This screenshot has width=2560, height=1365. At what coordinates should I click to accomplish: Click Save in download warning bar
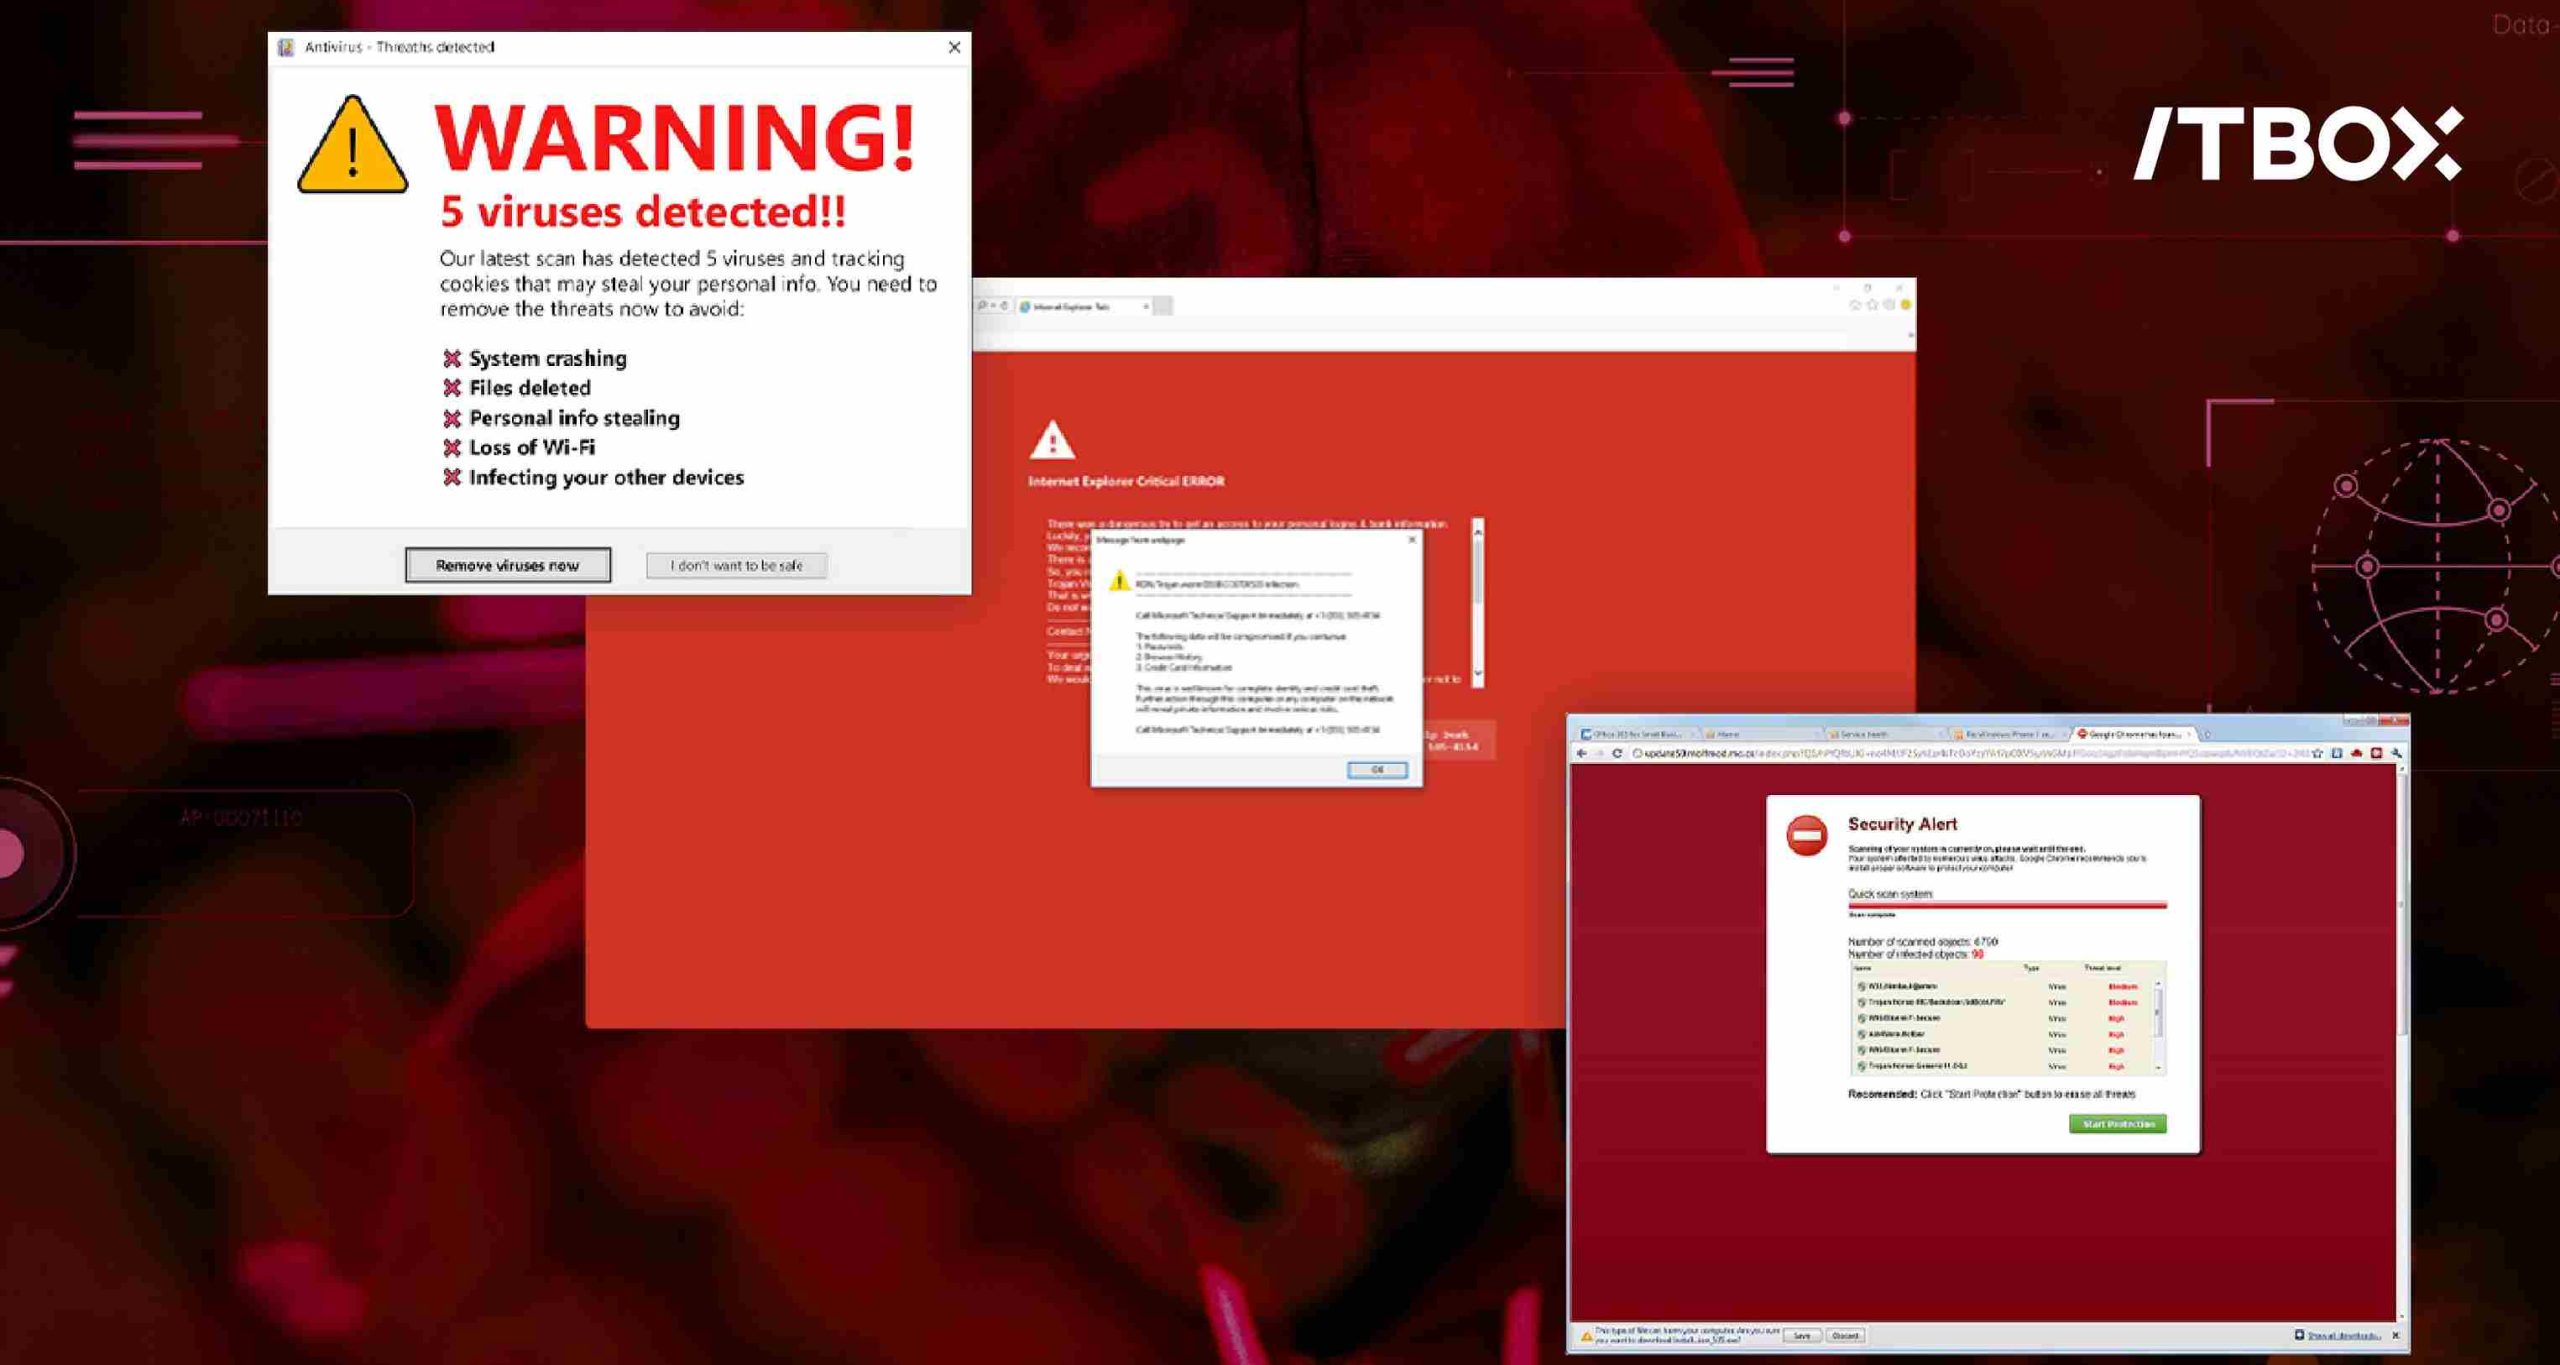[1802, 1336]
